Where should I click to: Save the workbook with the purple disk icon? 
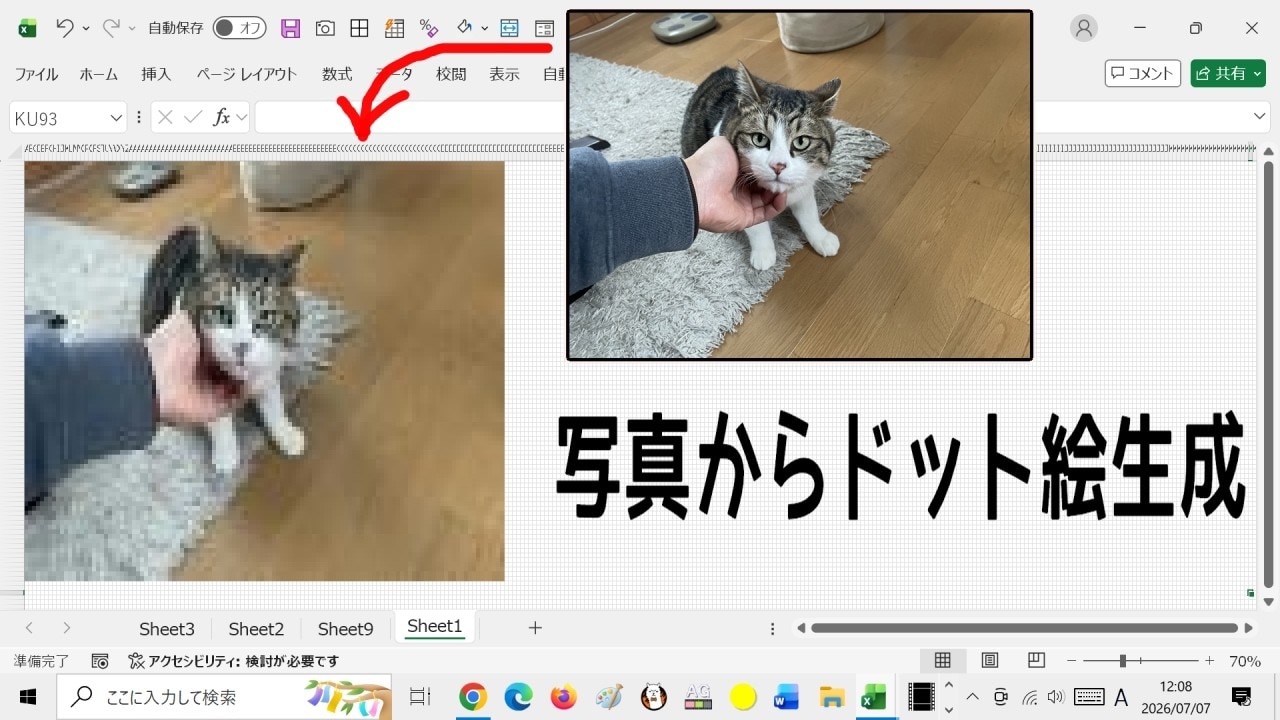[x=291, y=28]
